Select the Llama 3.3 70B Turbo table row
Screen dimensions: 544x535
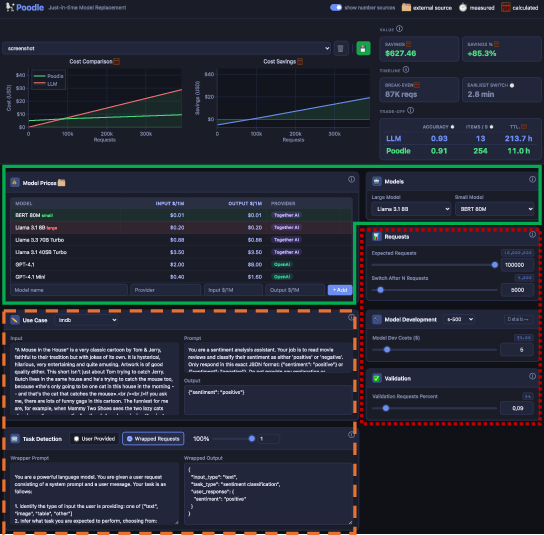coord(181,240)
